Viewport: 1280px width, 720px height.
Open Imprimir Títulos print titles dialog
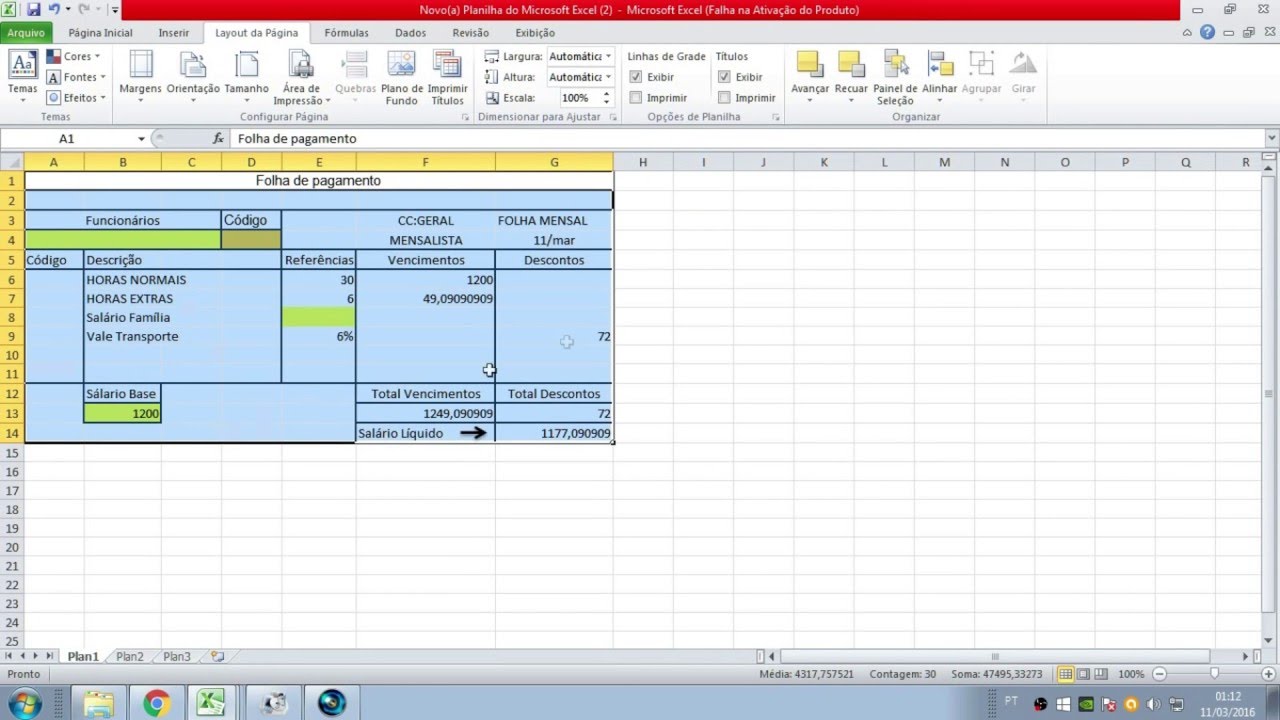tap(447, 78)
